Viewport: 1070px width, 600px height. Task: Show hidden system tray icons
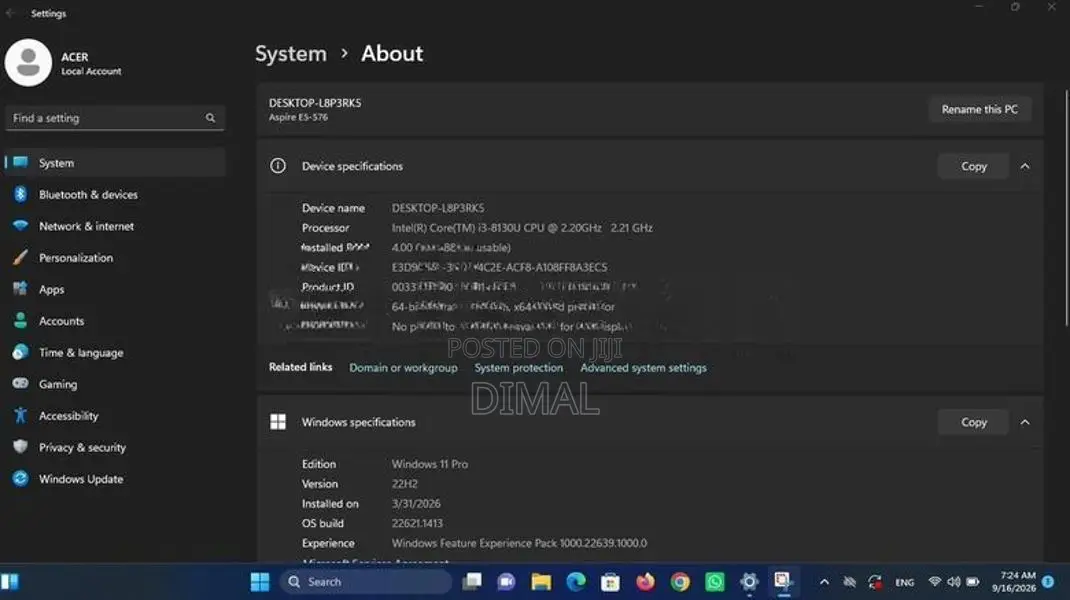click(x=824, y=582)
